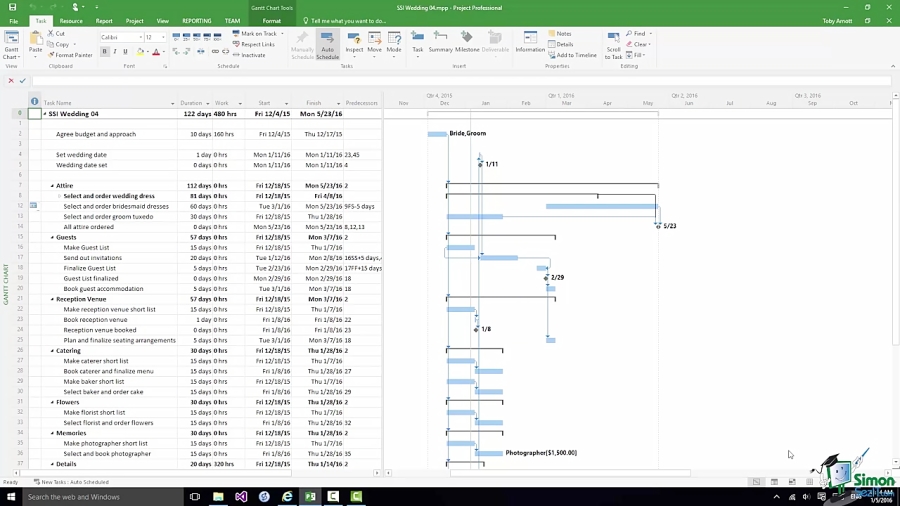Open Windows Start menu
900x506 pixels.
pos(11,497)
